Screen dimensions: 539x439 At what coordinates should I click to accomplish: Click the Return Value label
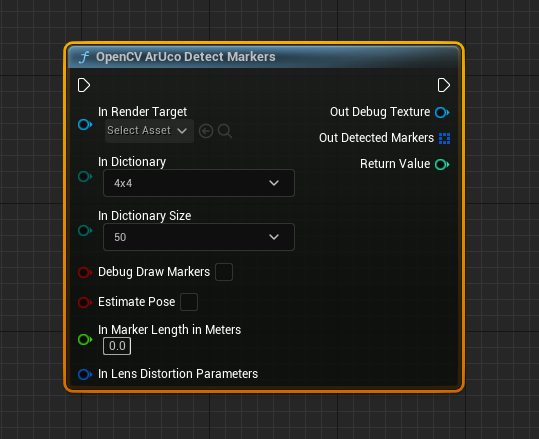point(395,164)
